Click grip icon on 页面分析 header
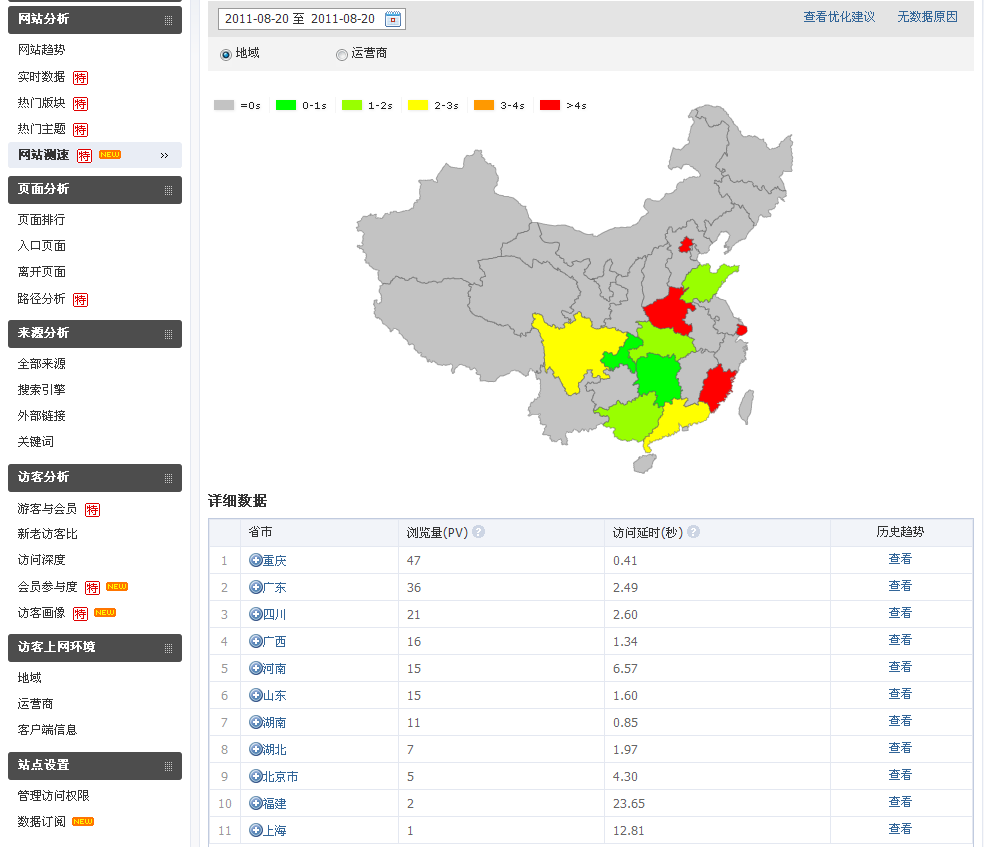Viewport: 984px width, 847px height. 168,190
